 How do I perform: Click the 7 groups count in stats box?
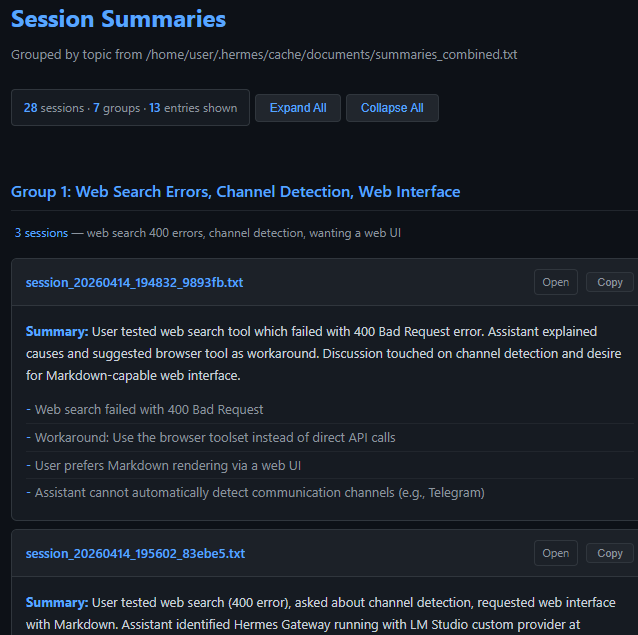[116, 108]
